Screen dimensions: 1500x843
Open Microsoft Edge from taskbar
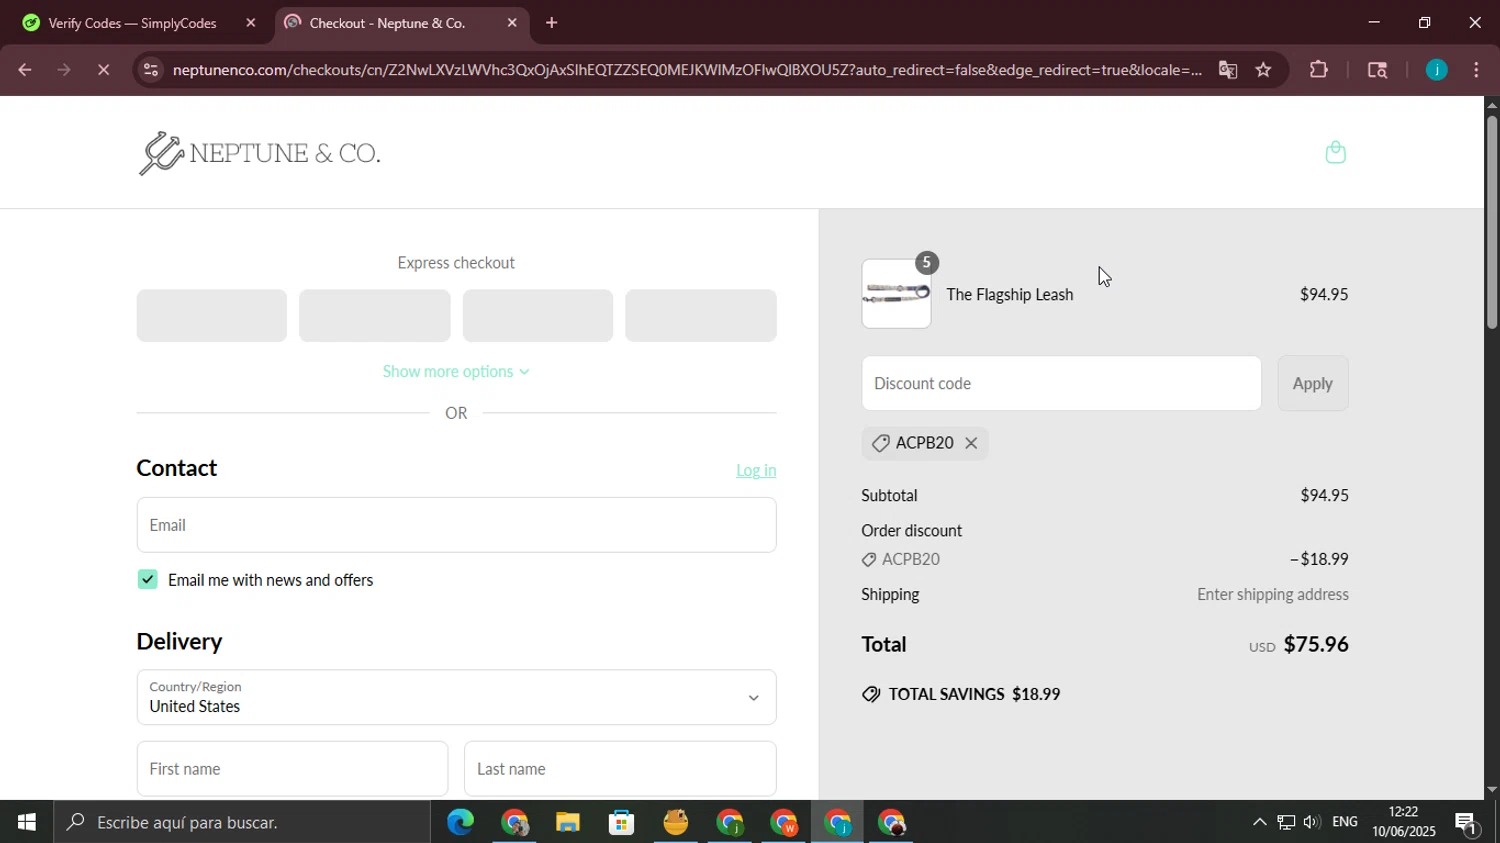coord(460,823)
